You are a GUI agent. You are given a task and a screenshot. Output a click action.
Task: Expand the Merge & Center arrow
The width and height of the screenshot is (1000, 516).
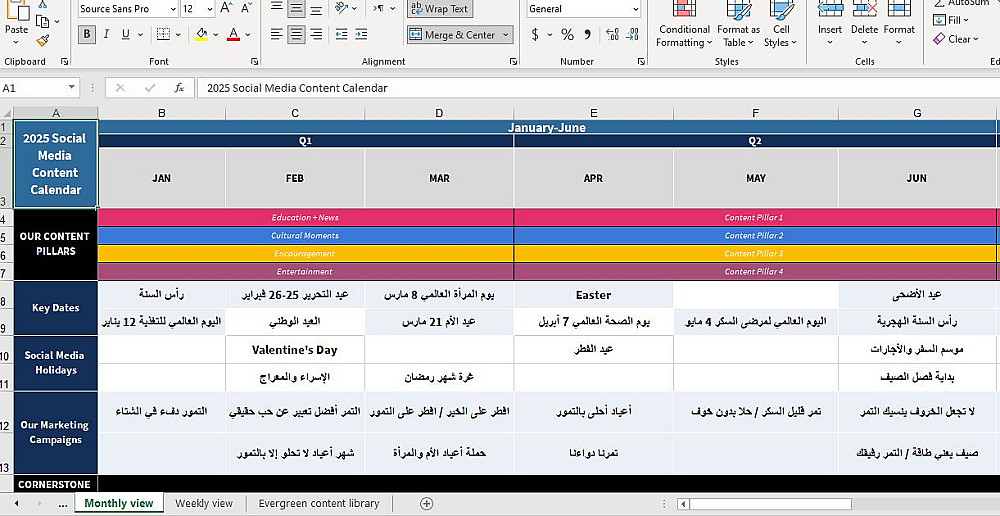point(506,35)
